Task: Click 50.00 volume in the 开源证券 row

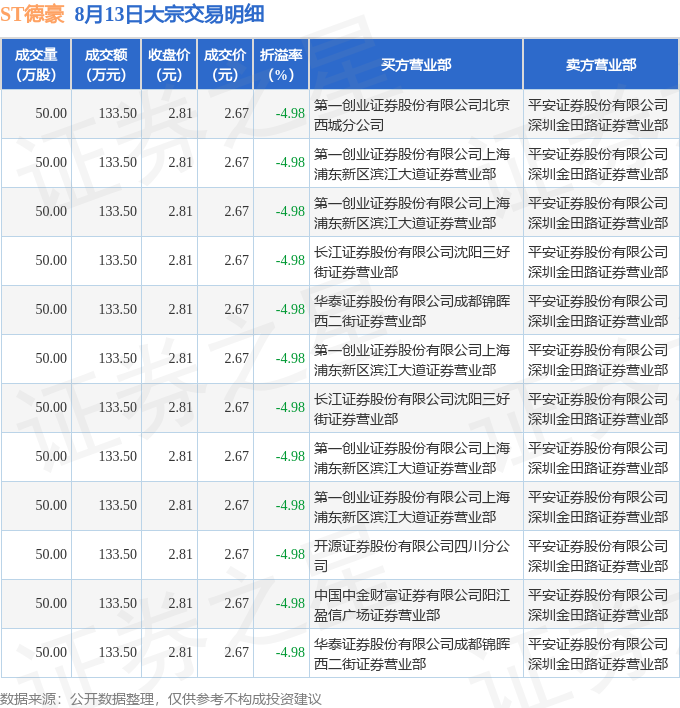Action: 51,554
